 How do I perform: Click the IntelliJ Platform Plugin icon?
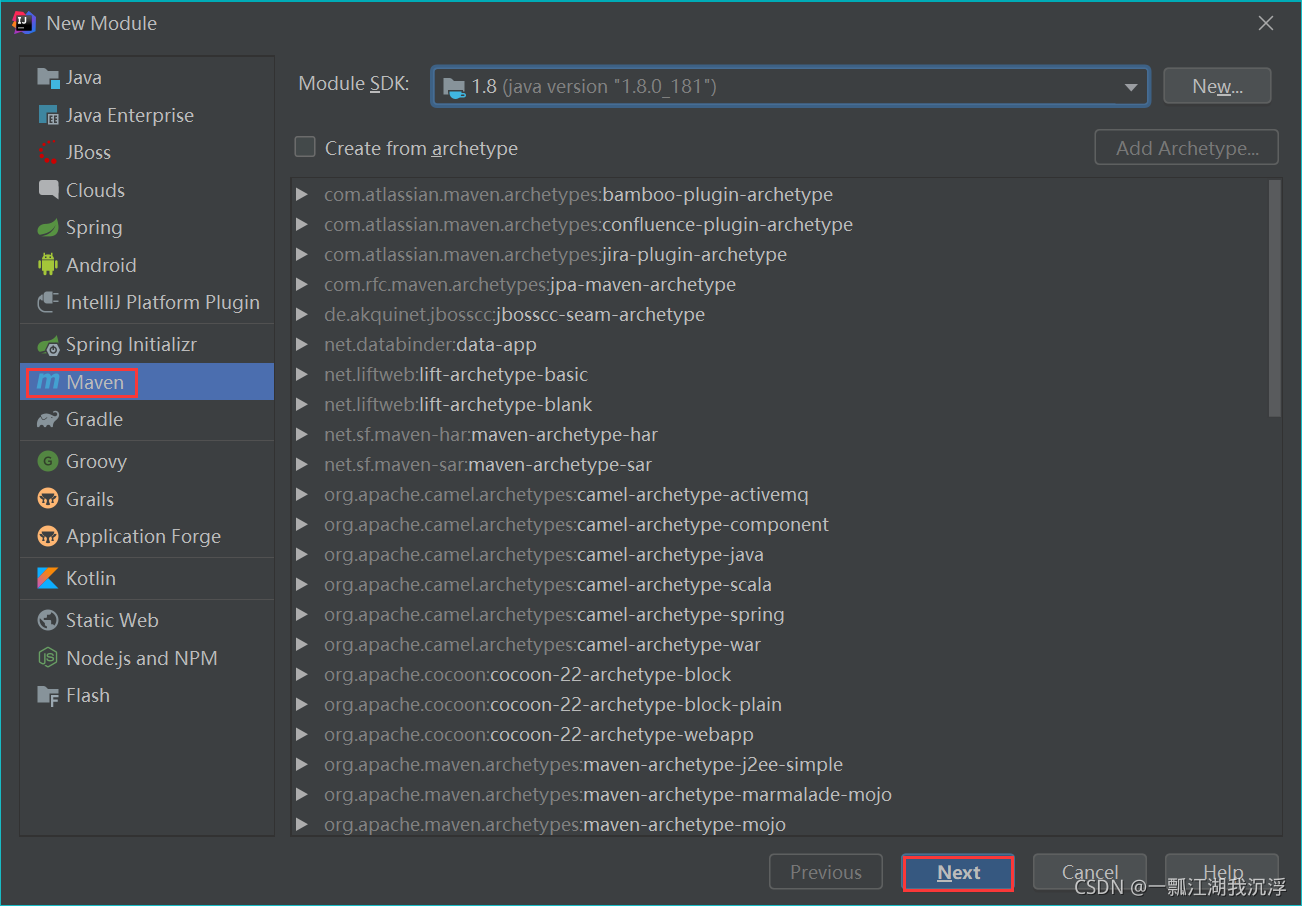click(48, 303)
